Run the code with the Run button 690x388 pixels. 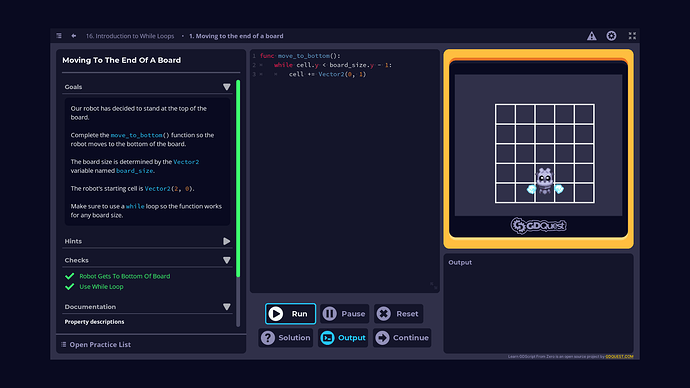pos(290,314)
